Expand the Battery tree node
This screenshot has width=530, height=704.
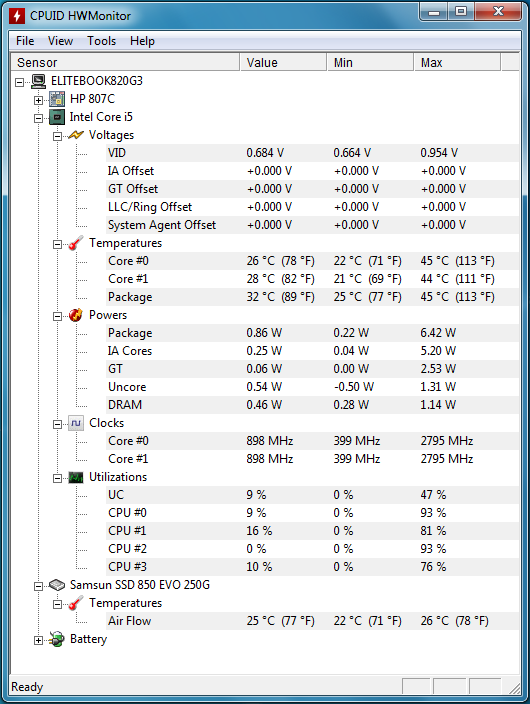click(x=39, y=641)
